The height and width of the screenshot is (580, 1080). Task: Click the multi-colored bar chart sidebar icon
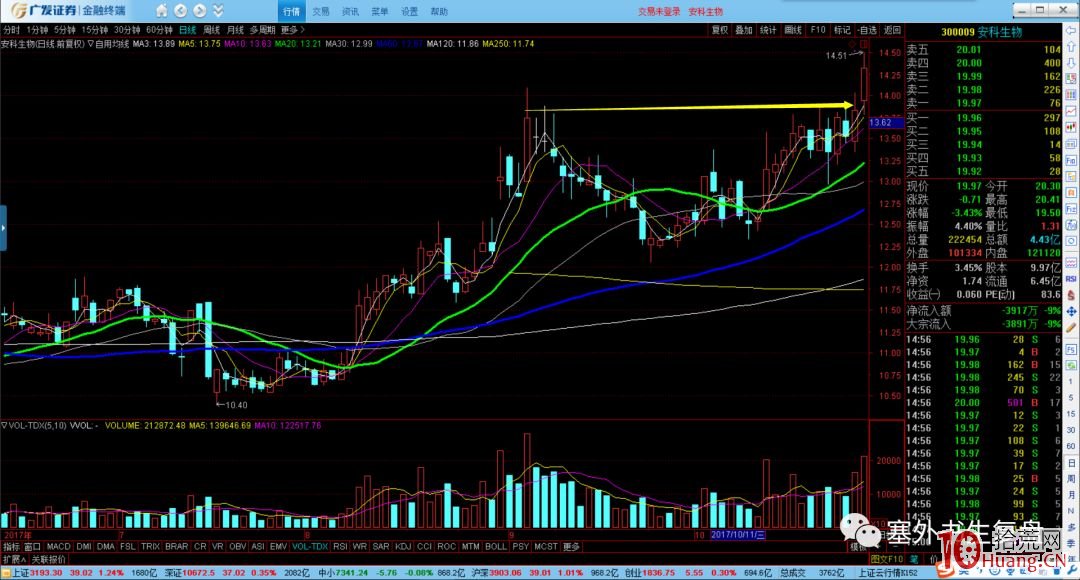click(x=1072, y=95)
